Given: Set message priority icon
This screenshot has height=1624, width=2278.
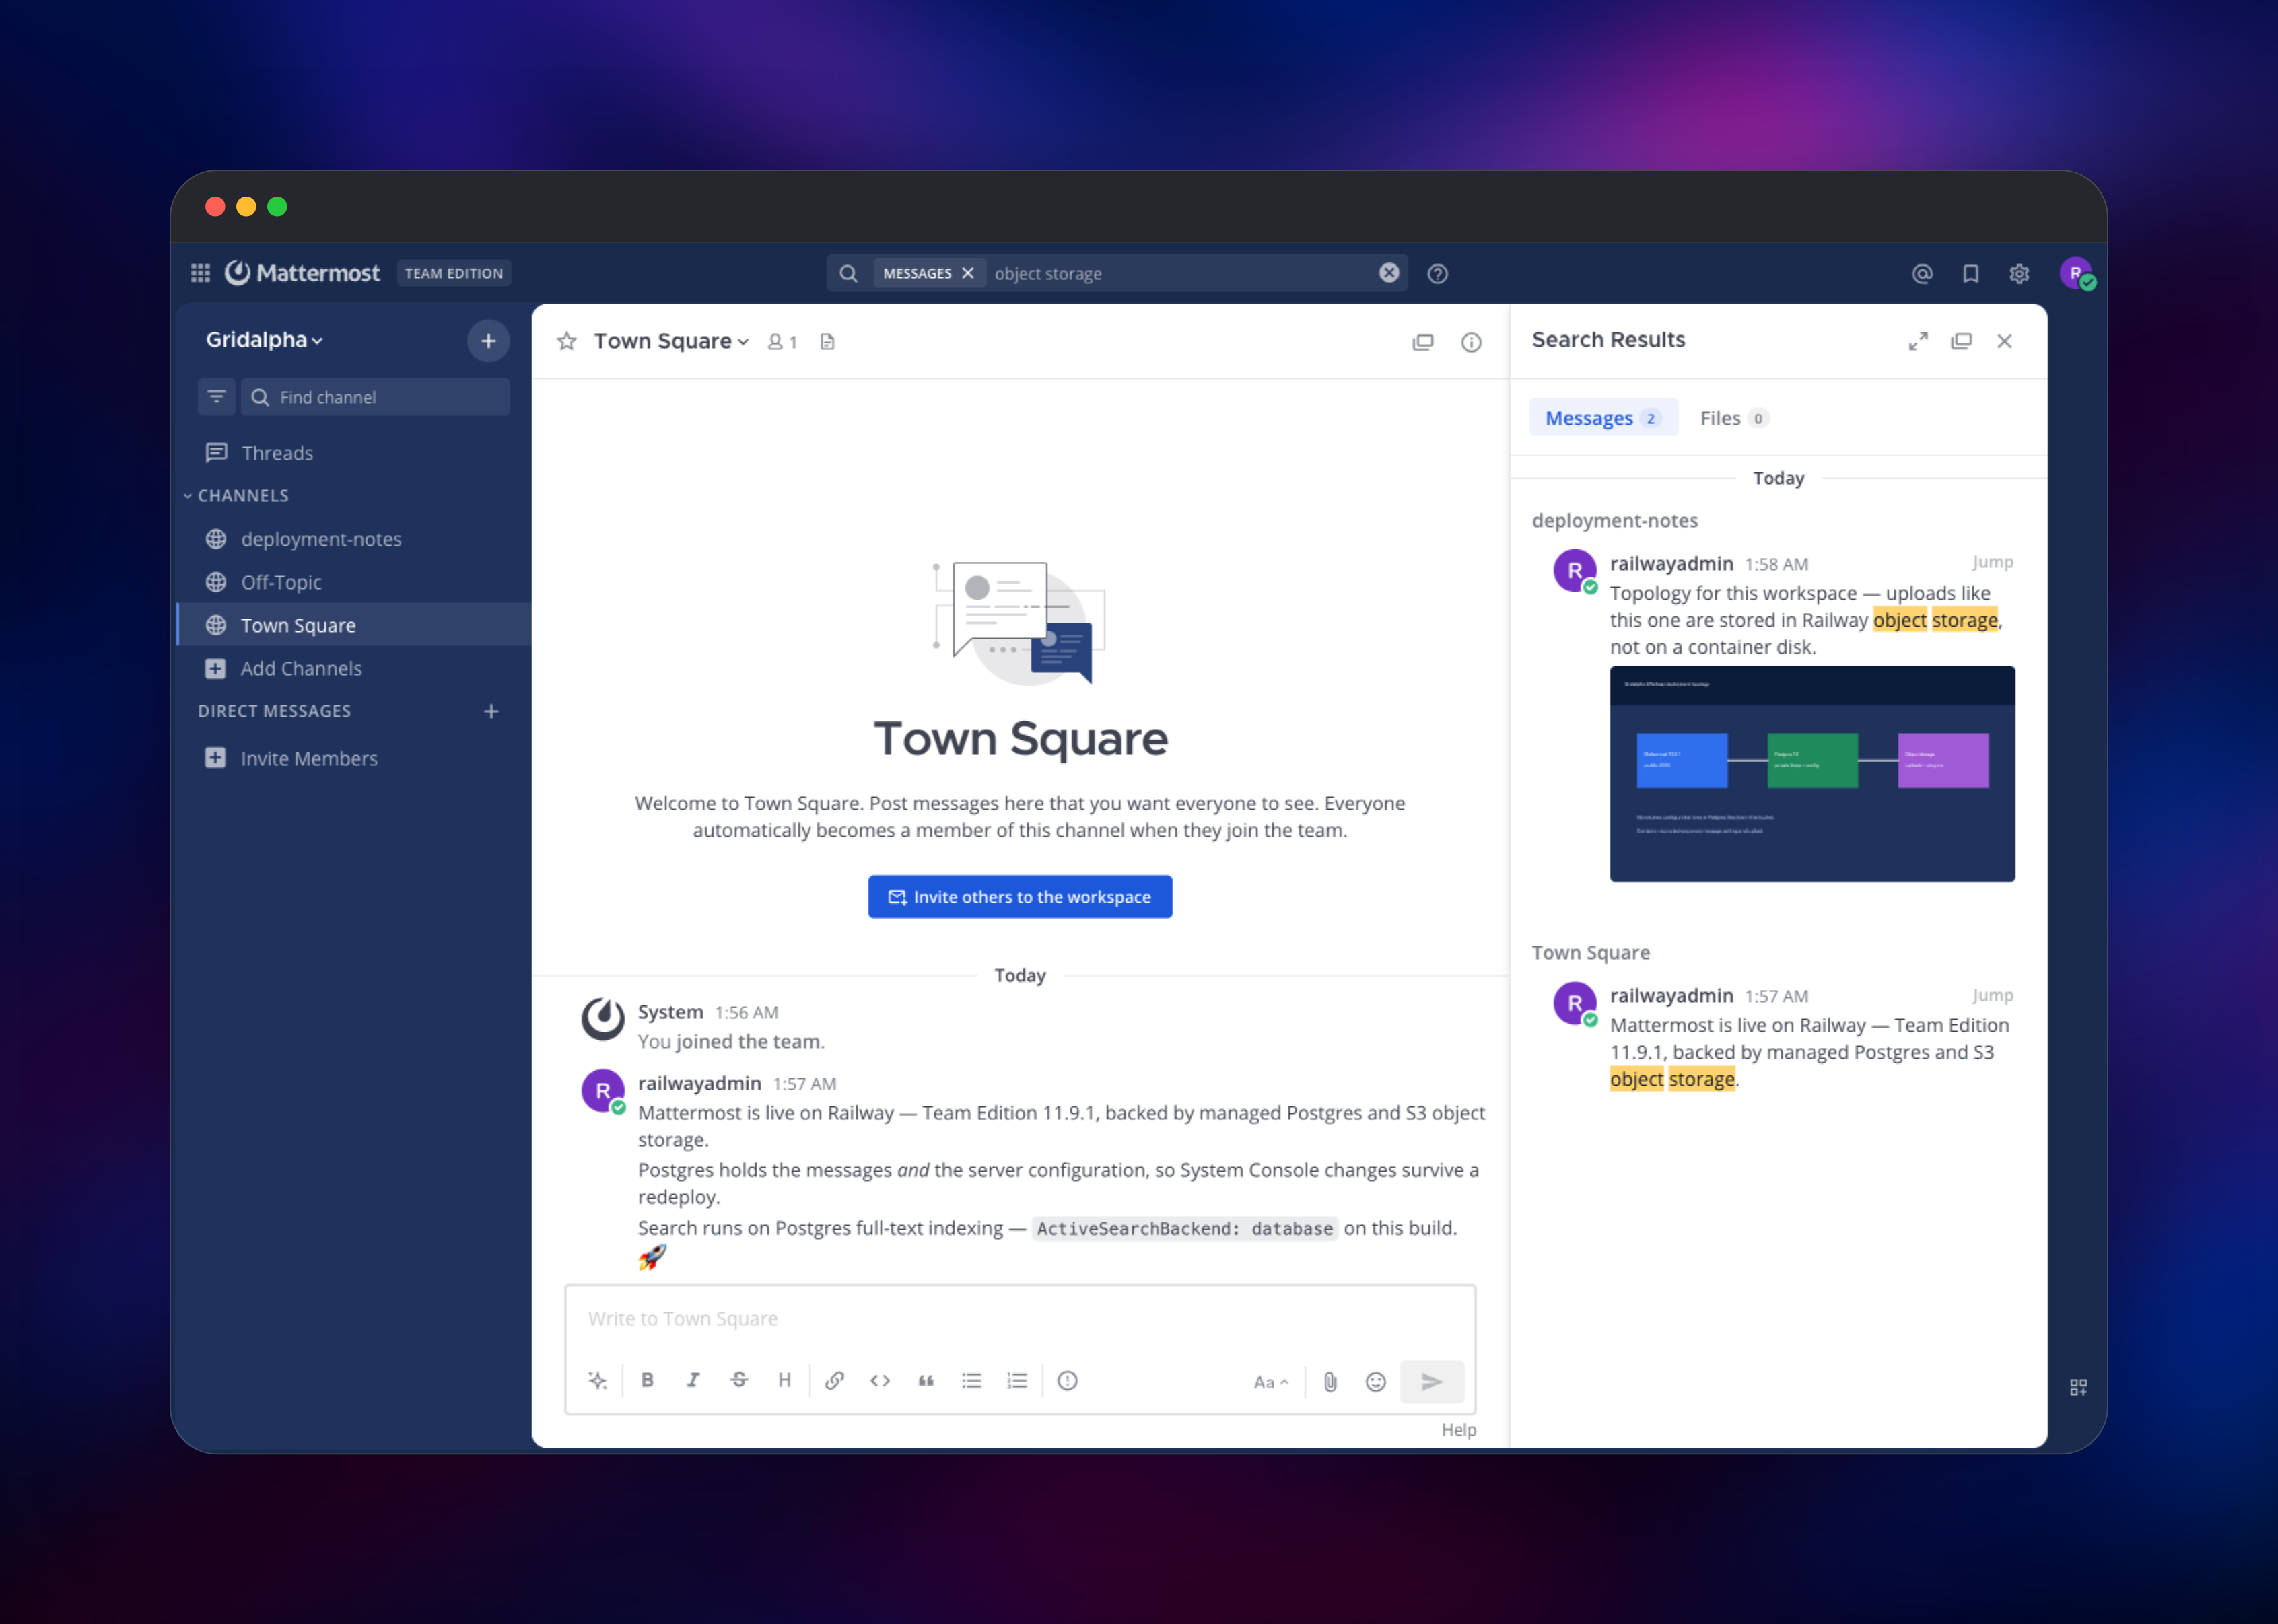Looking at the screenshot, I should pyautogui.click(x=1067, y=1381).
